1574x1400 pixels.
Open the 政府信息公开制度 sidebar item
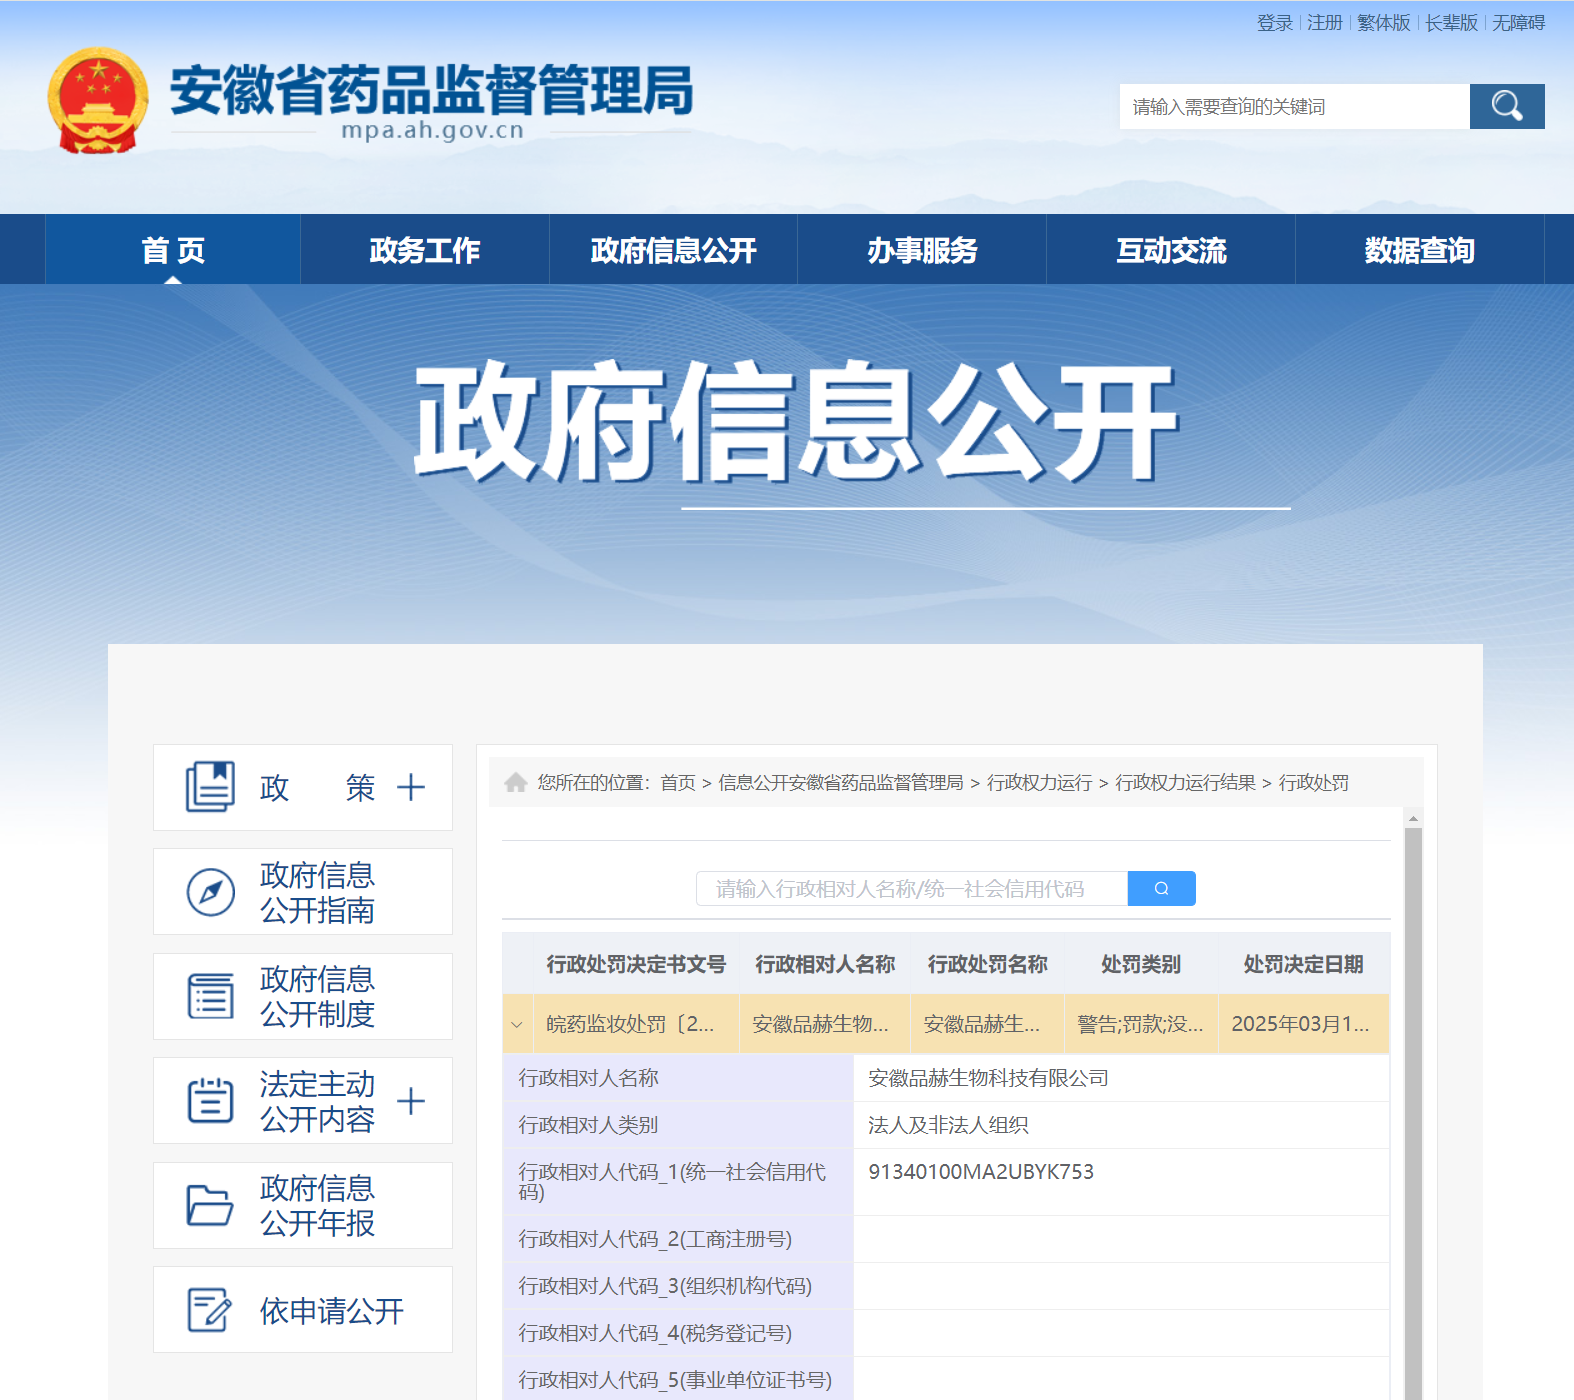tap(303, 996)
